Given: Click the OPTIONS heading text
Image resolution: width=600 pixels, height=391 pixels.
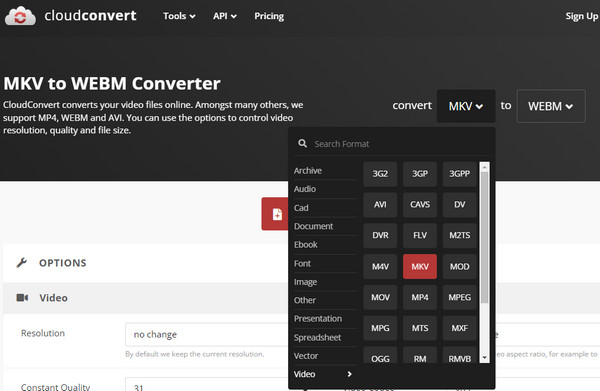Looking at the screenshot, I should 63,263.
